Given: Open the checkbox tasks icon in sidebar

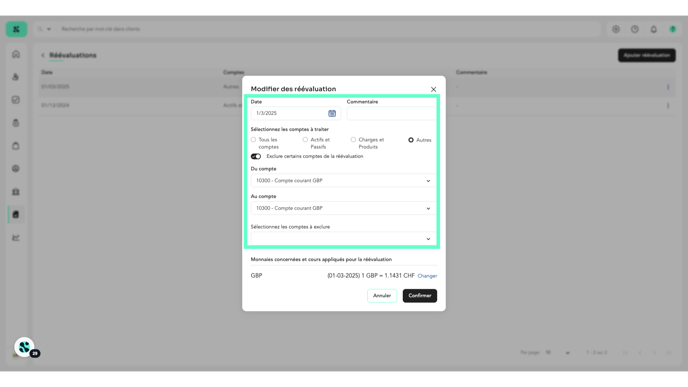Looking at the screenshot, I should (16, 100).
